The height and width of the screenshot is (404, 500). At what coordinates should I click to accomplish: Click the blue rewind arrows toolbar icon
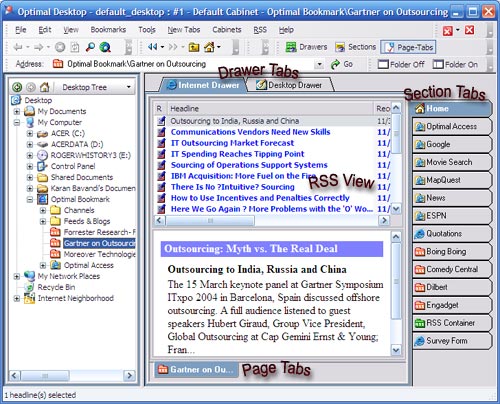point(152,47)
